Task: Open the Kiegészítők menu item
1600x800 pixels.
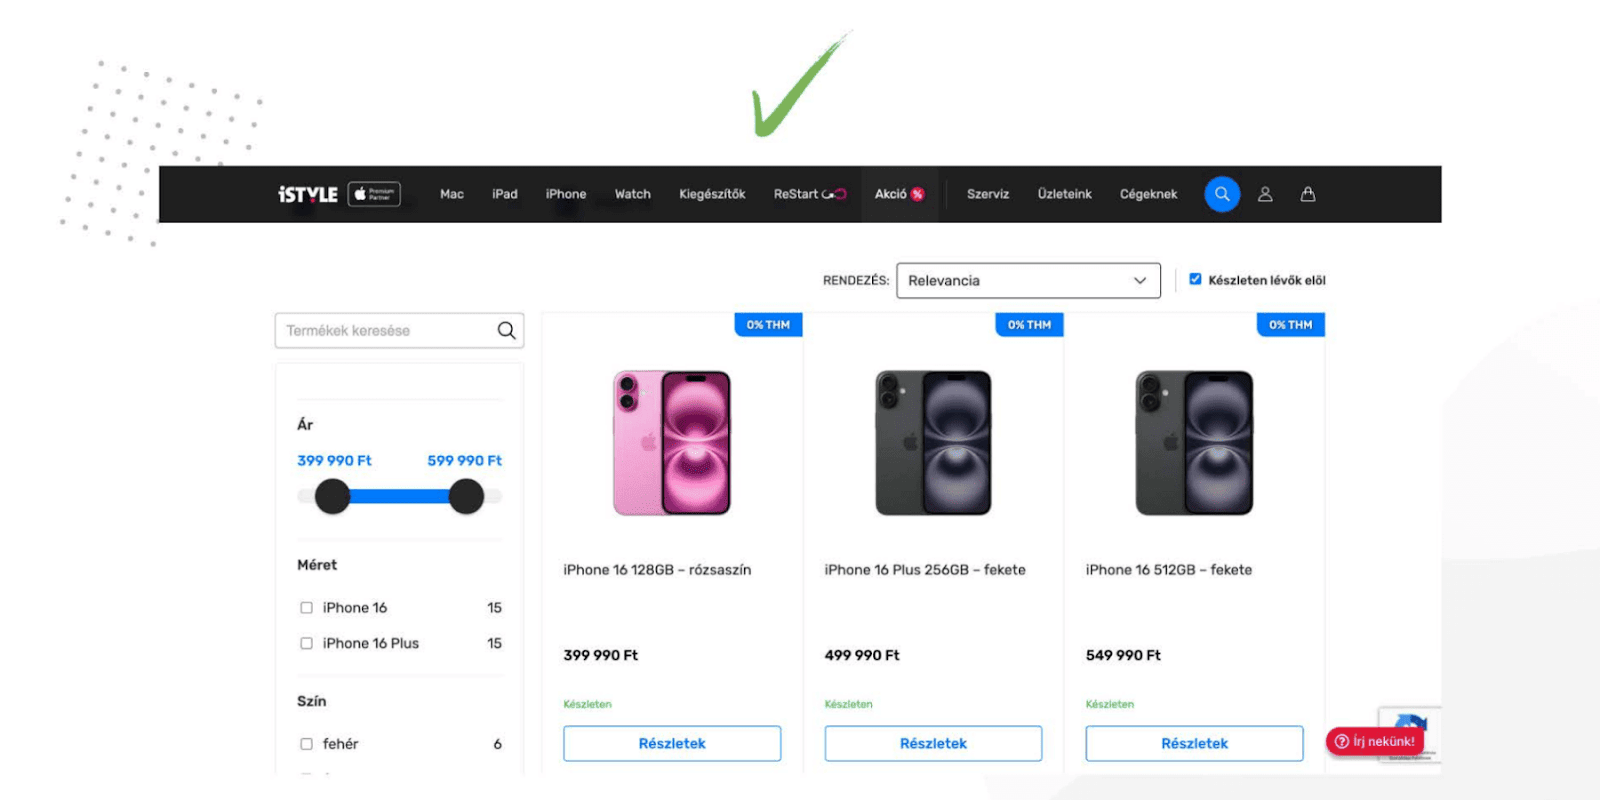Action: point(712,194)
